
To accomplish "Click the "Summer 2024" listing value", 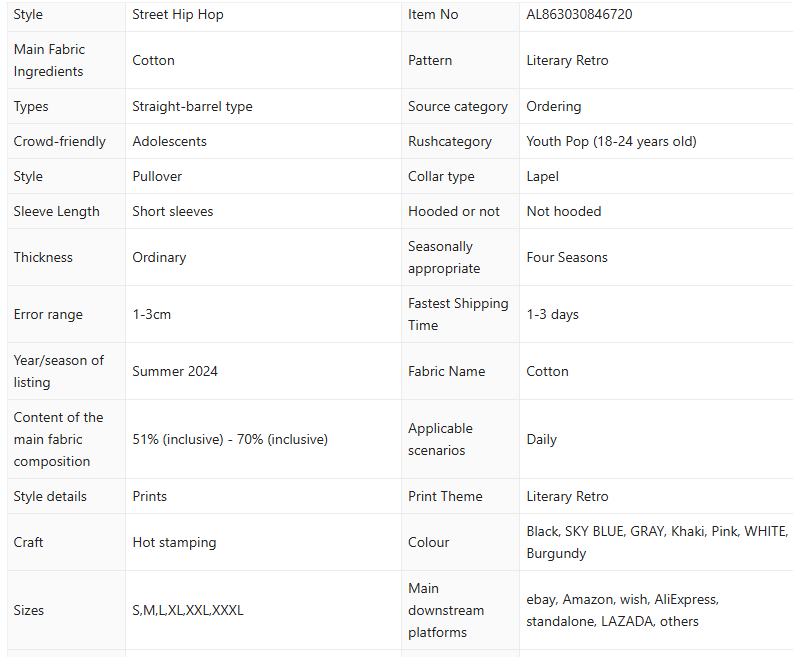I will tap(175, 371).
